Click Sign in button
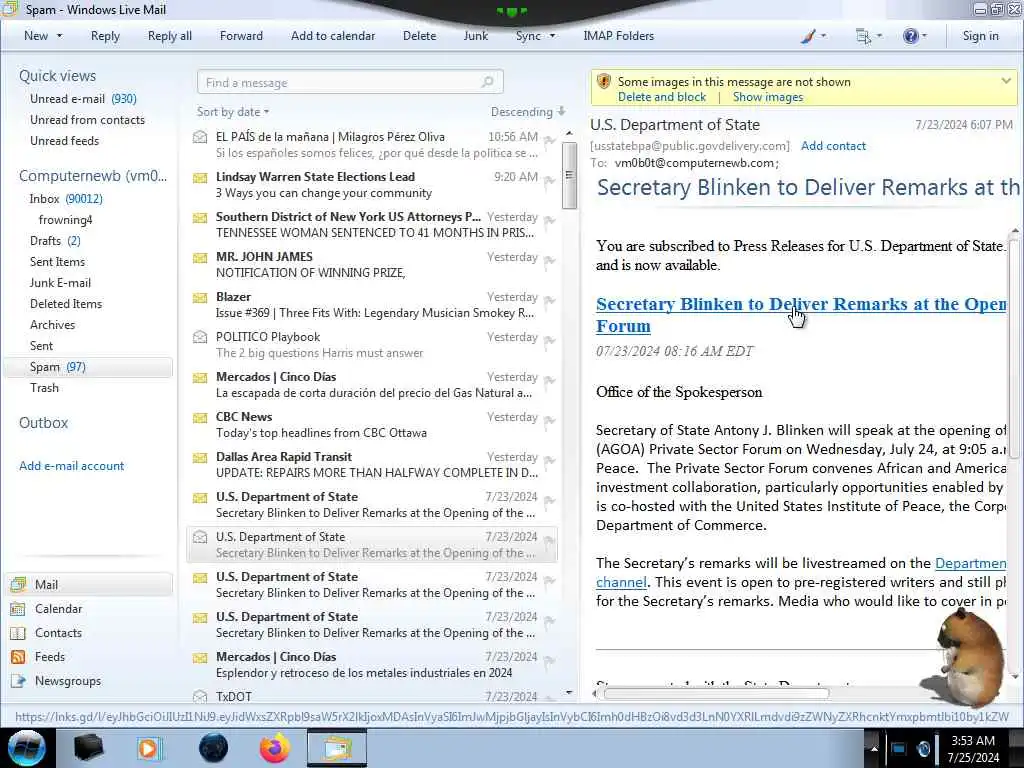Image resolution: width=1024 pixels, height=768 pixels. point(980,36)
